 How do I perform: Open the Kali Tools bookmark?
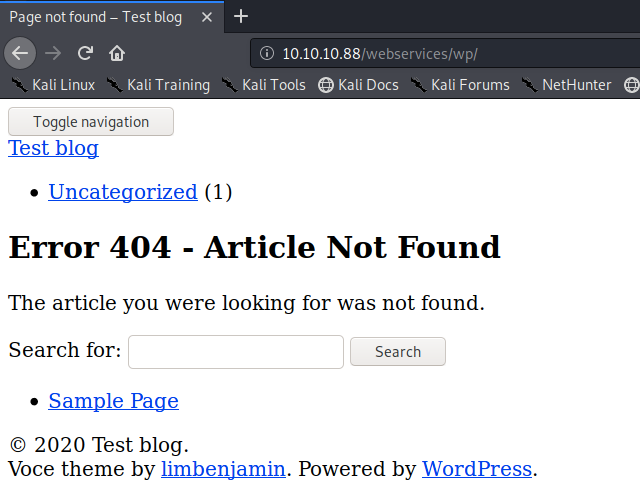click(263, 85)
